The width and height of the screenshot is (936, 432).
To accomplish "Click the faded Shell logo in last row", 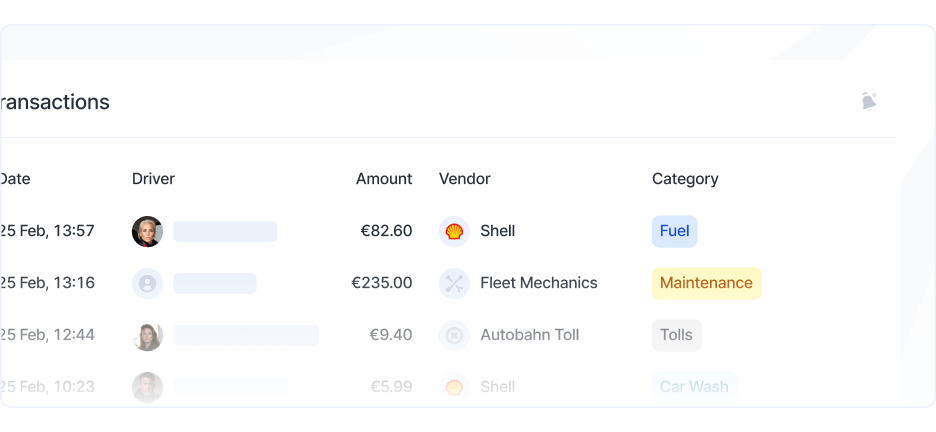I will (454, 387).
